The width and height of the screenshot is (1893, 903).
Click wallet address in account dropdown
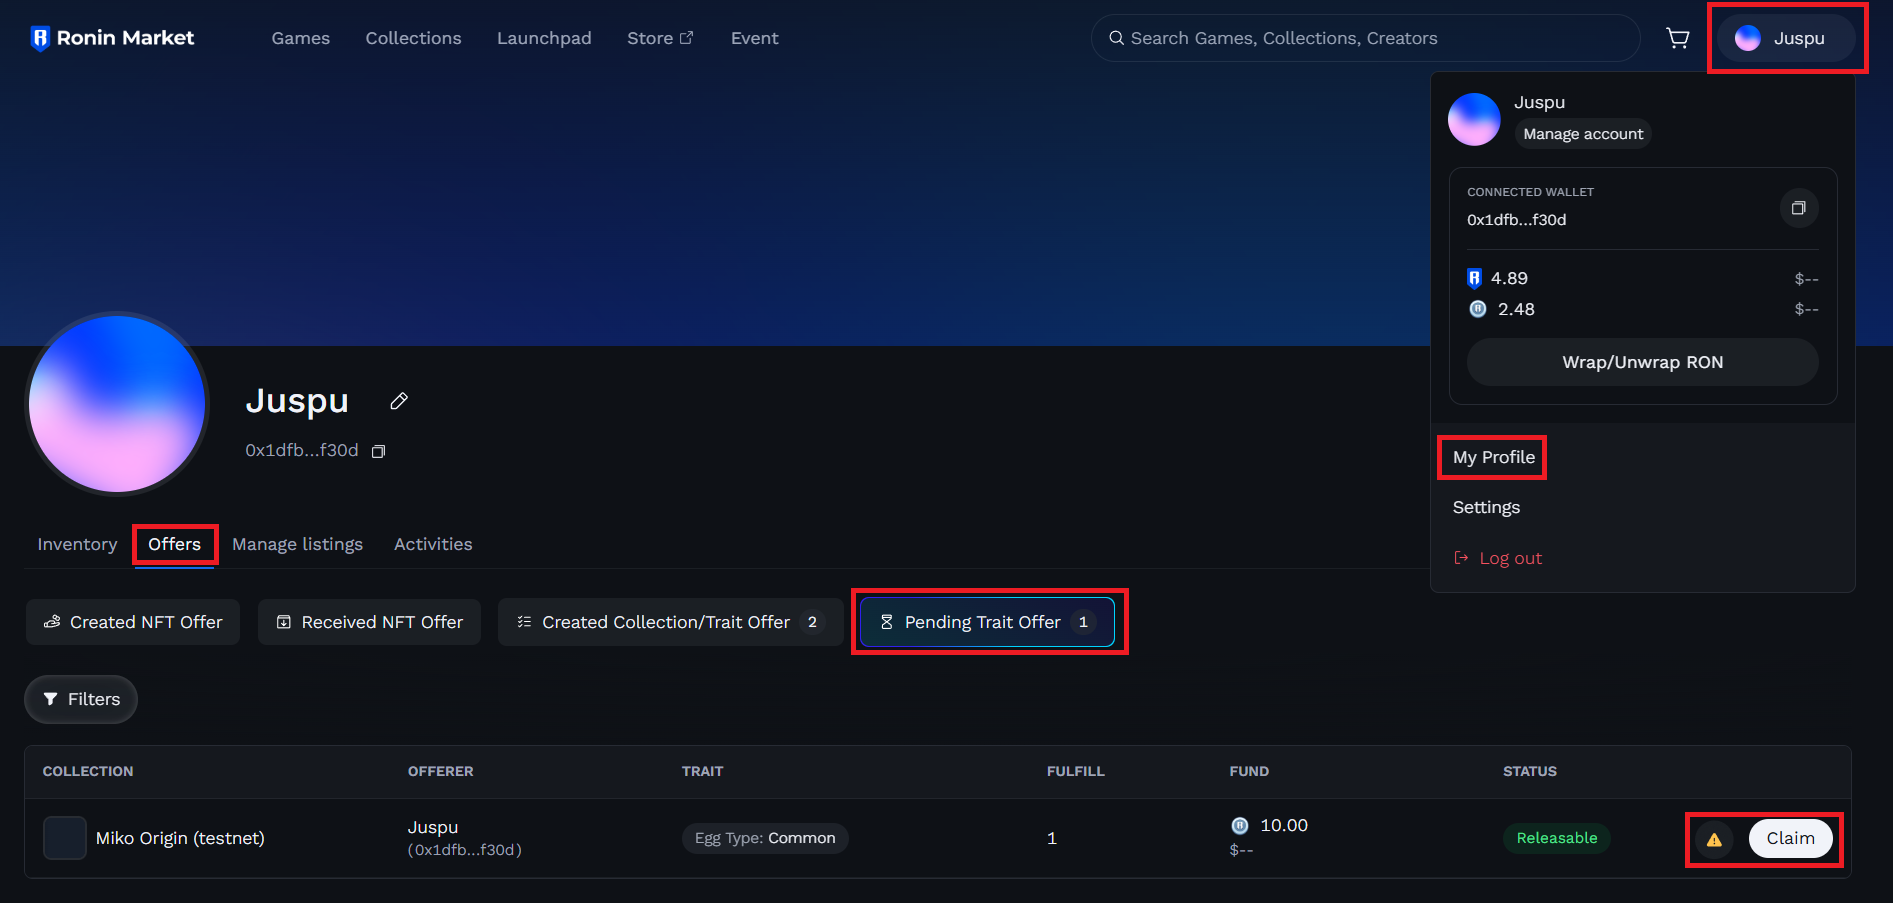[x=1516, y=220]
